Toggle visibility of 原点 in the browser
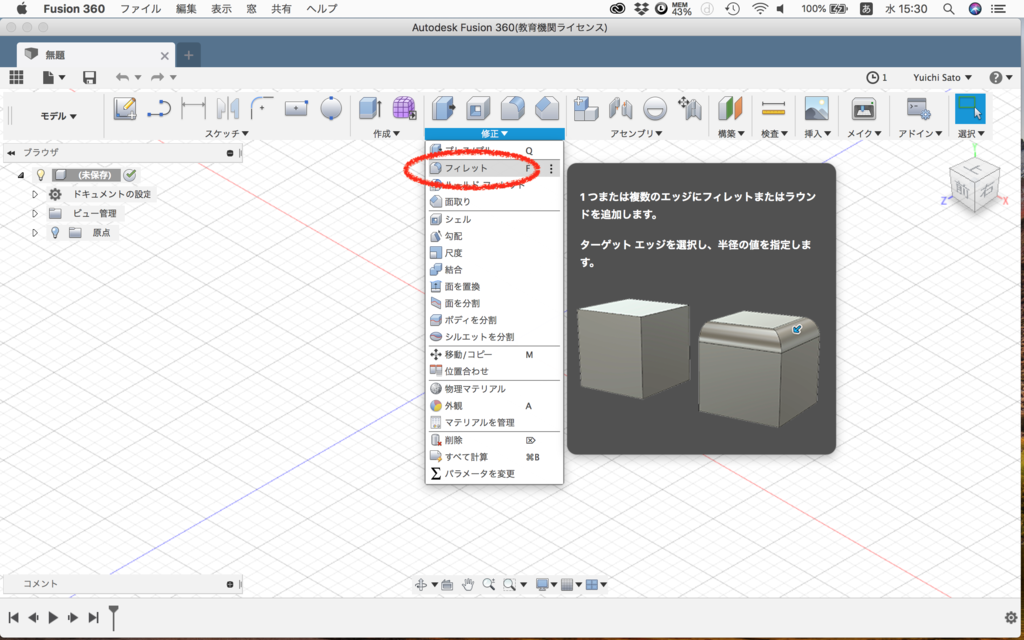Screen dimensions: 1024x640 pyautogui.click(x=55, y=230)
